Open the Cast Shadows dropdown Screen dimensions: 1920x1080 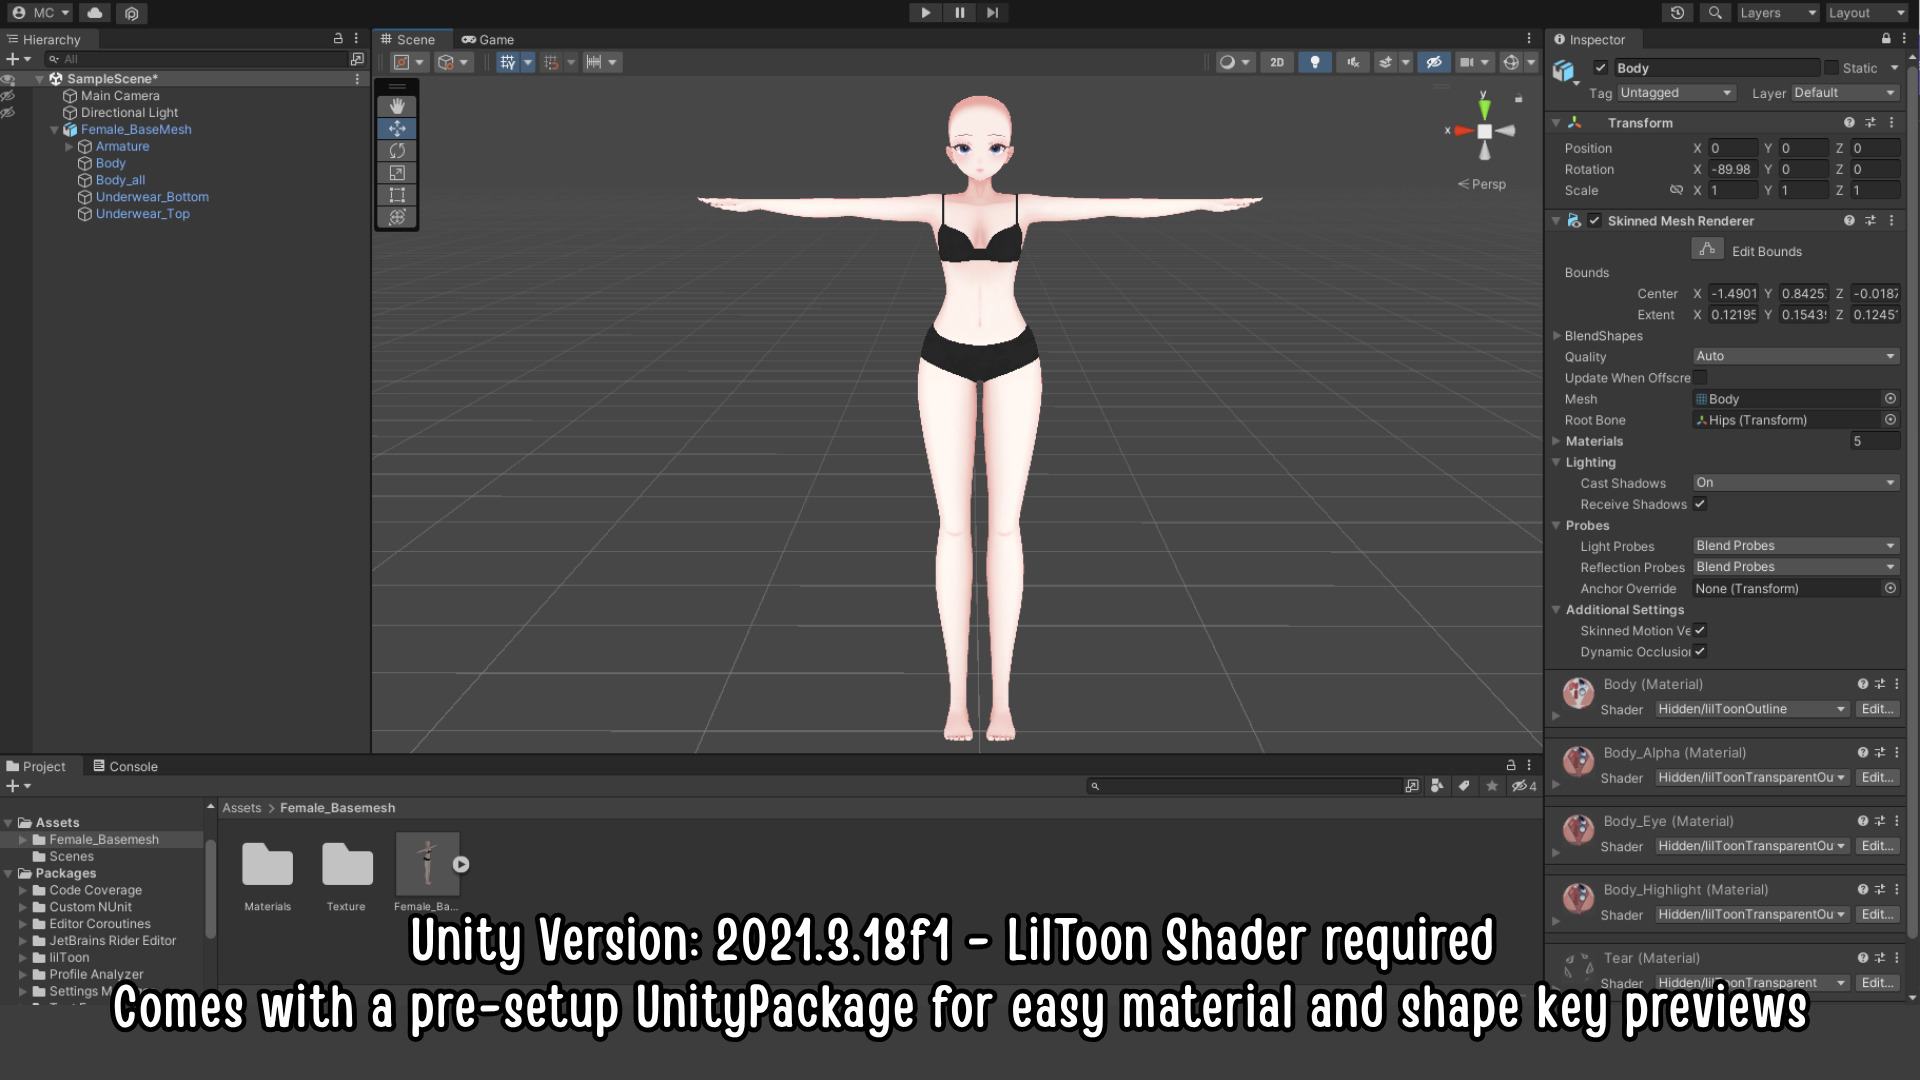(1795, 483)
